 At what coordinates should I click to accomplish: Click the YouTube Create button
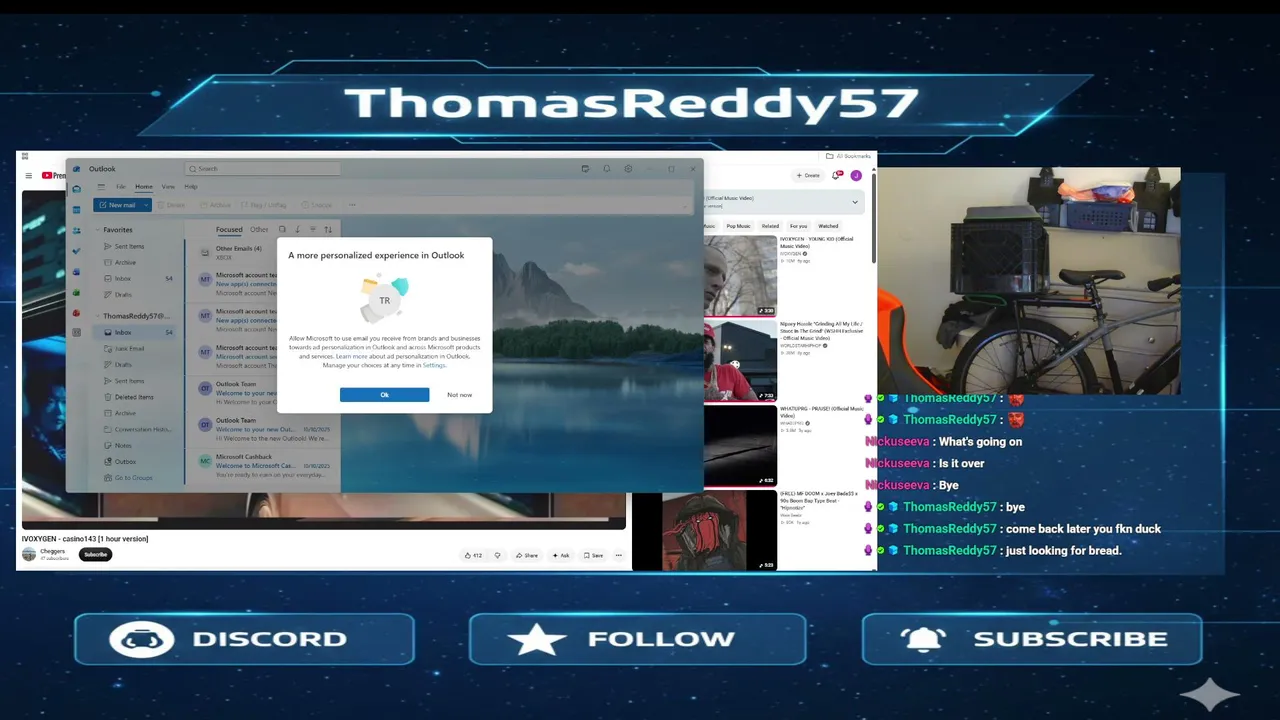pyautogui.click(x=809, y=175)
